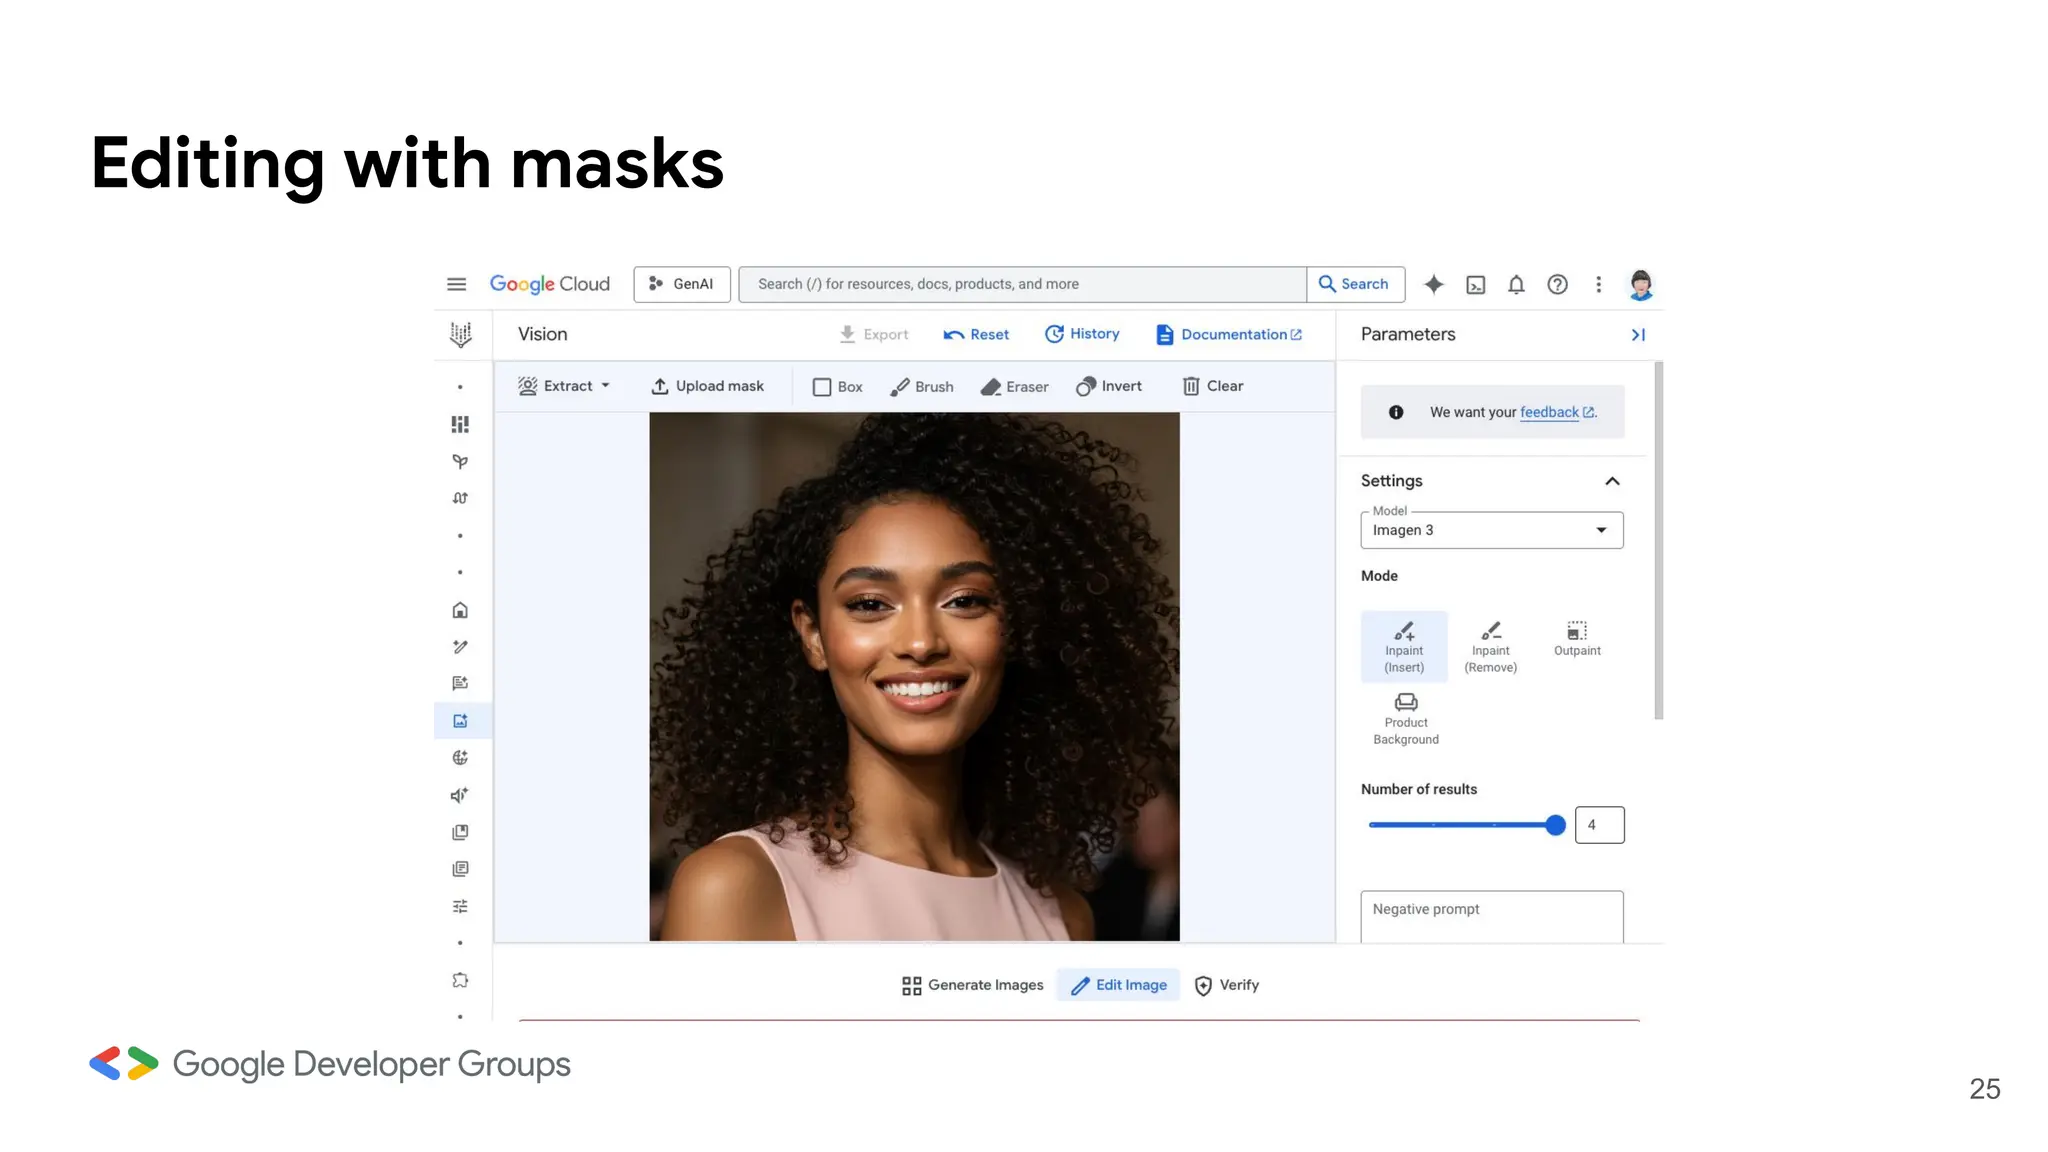Select the Eraser tool
The width and height of the screenshot is (2048, 1152).
(1014, 387)
